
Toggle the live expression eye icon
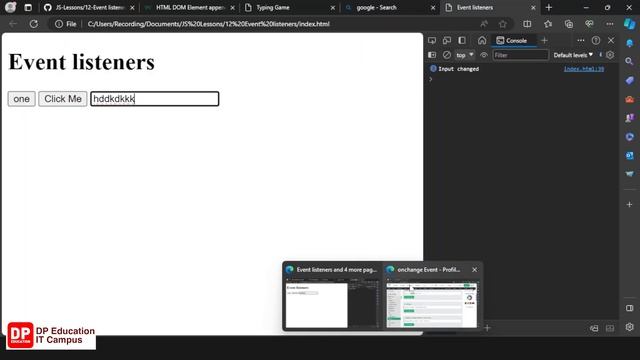[x=484, y=55]
